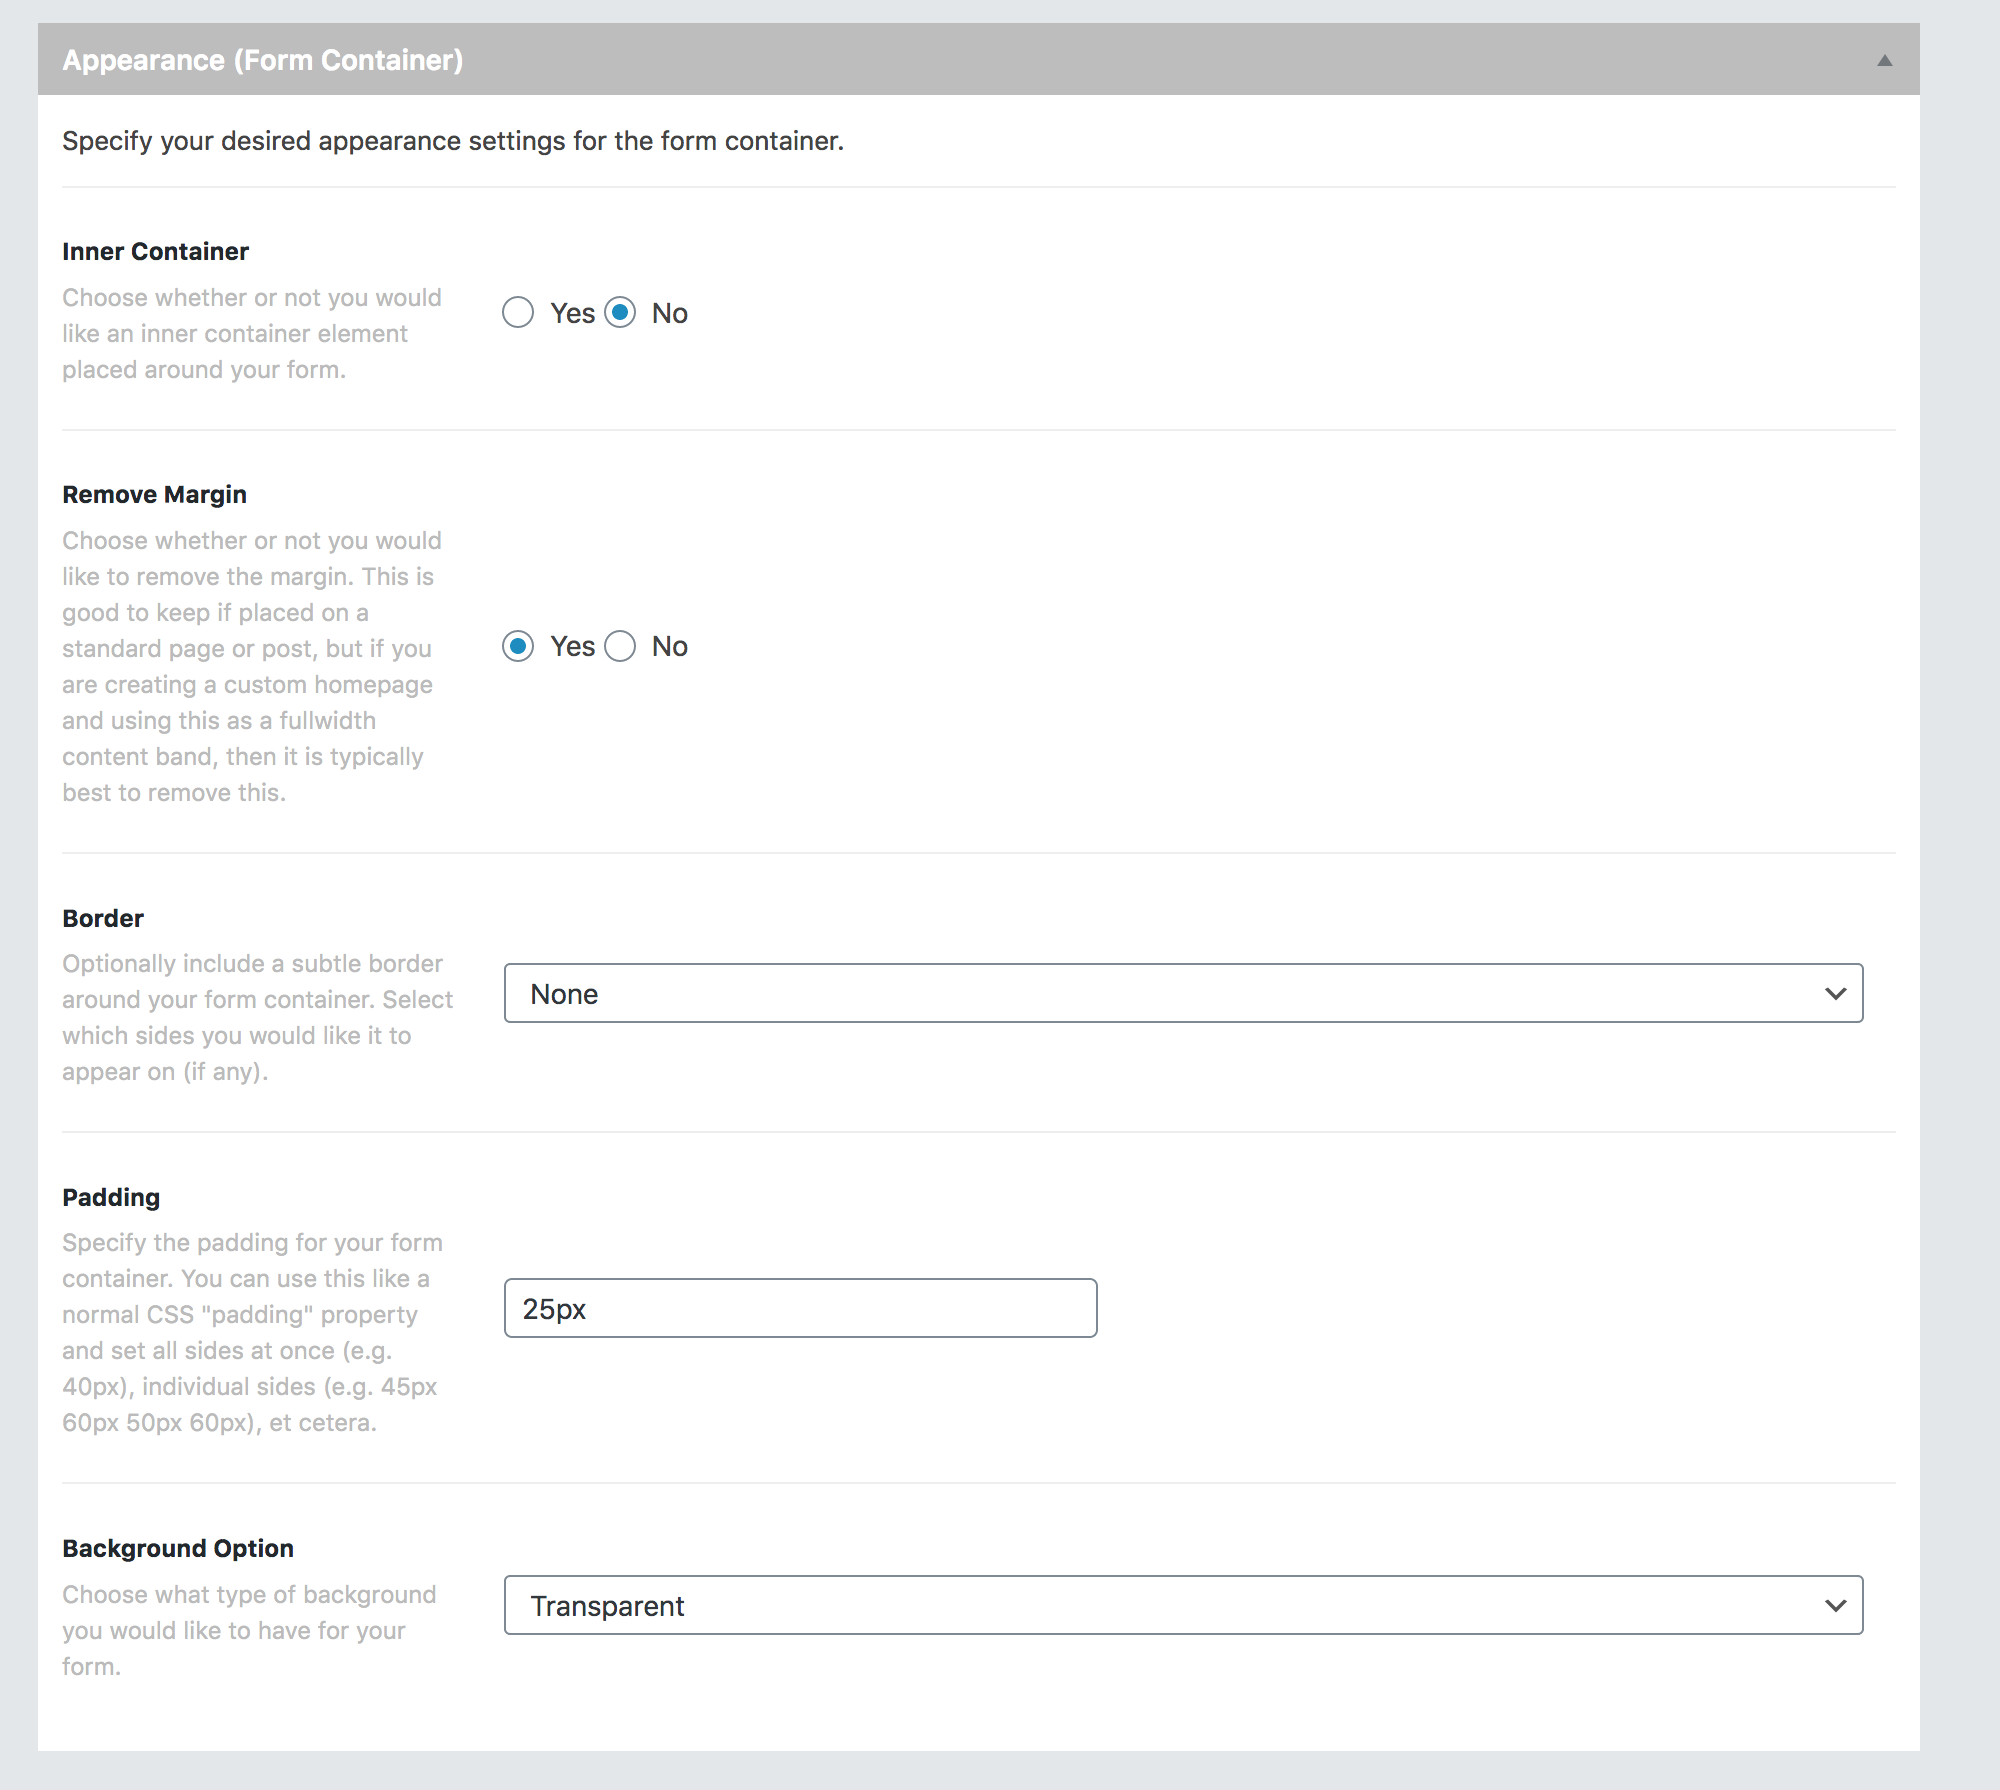This screenshot has height=1790, width=2000.
Task: Click the Inner Container setting label
Action: coord(155,251)
